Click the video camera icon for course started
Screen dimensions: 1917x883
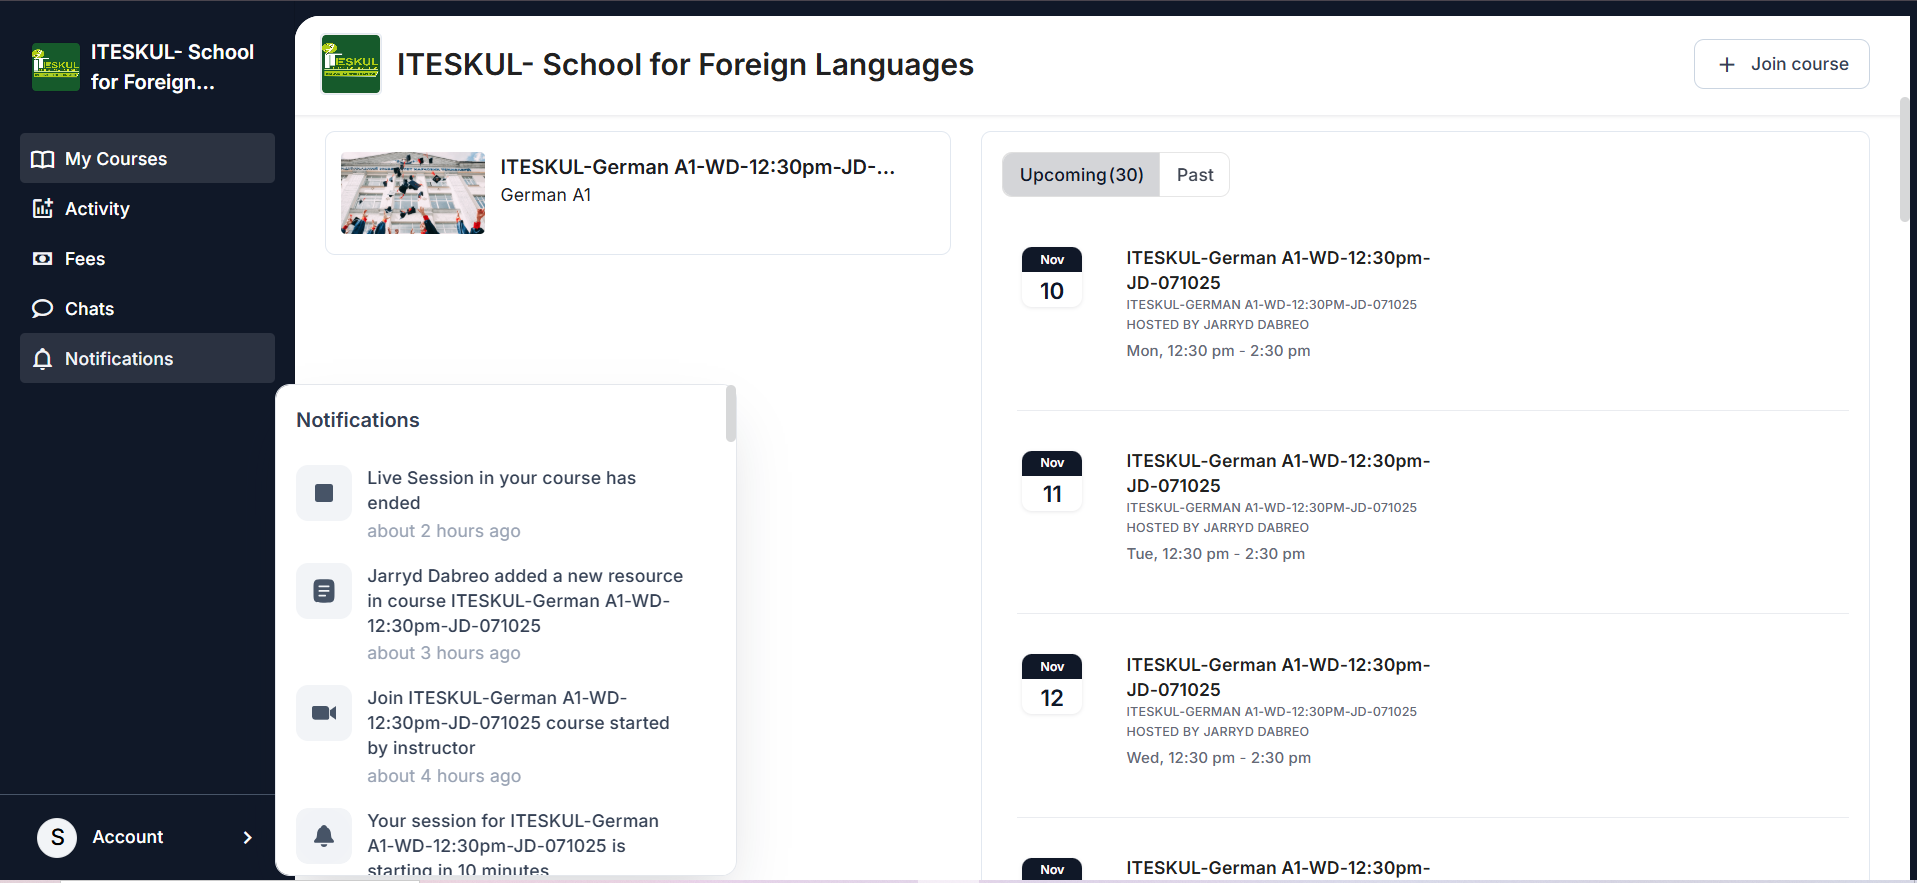point(324,713)
